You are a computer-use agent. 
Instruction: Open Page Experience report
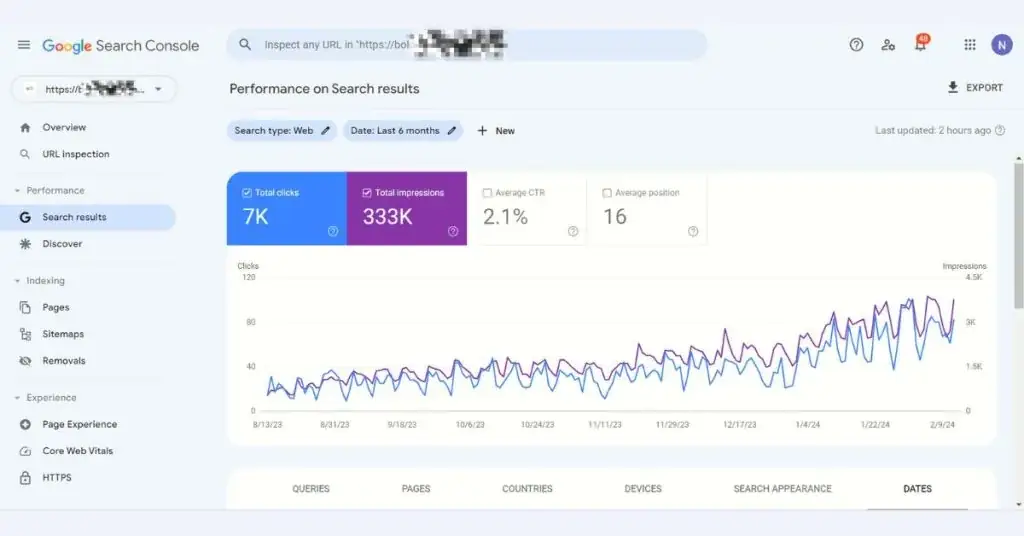pyautogui.click(x=80, y=424)
